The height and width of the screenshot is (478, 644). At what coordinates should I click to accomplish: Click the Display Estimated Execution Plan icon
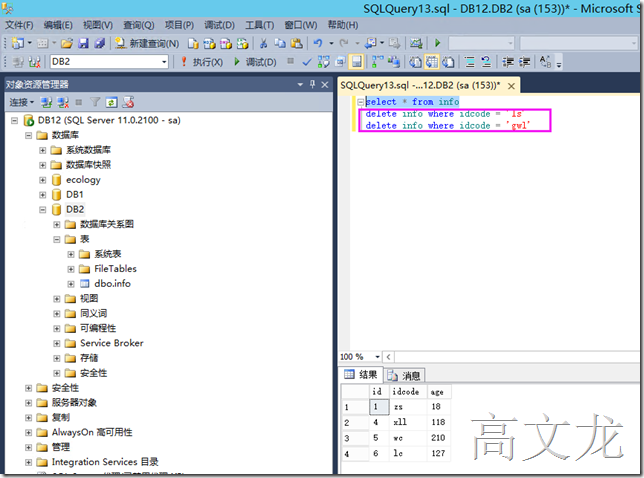tap(324, 62)
